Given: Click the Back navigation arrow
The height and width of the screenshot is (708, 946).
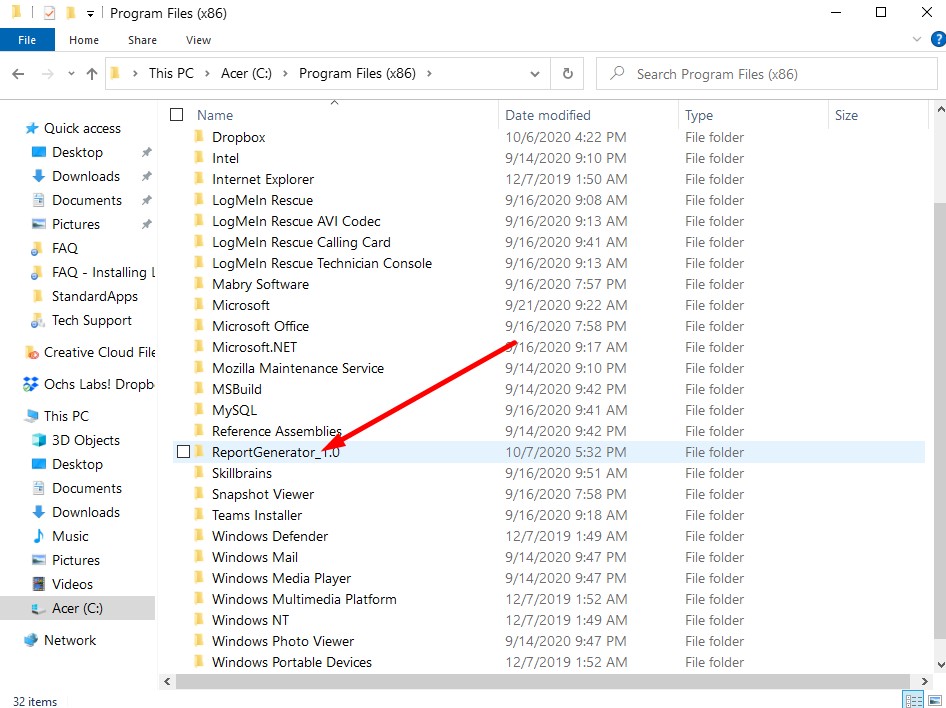Looking at the screenshot, I should click(x=18, y=74).
